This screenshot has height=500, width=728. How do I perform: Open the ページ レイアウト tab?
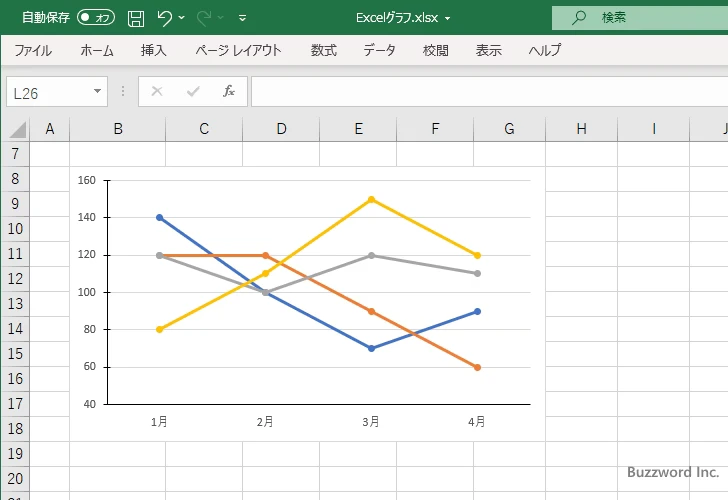tap(238, 50)
